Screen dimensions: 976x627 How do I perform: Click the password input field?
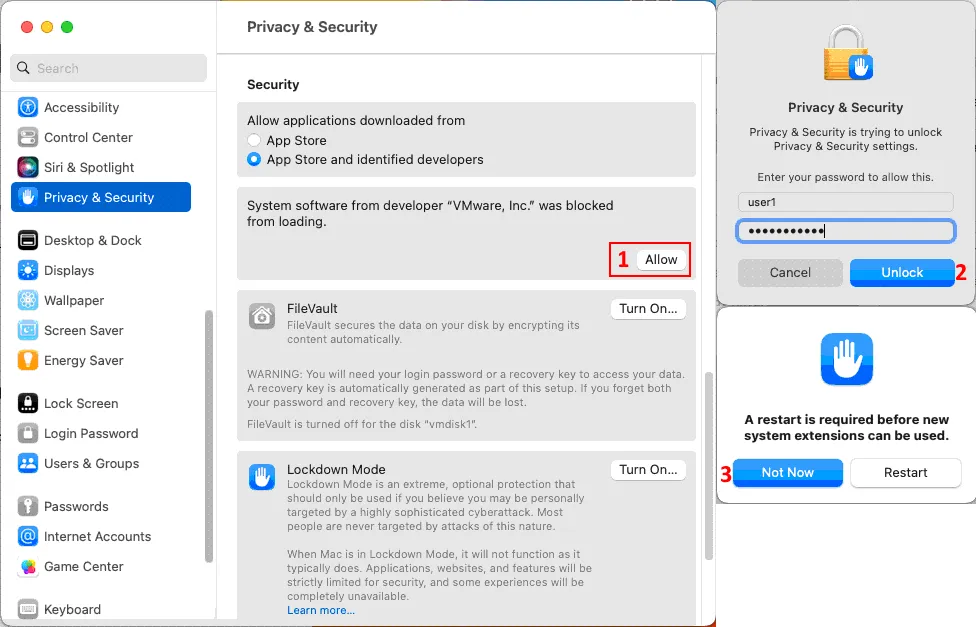click(846, 232)
